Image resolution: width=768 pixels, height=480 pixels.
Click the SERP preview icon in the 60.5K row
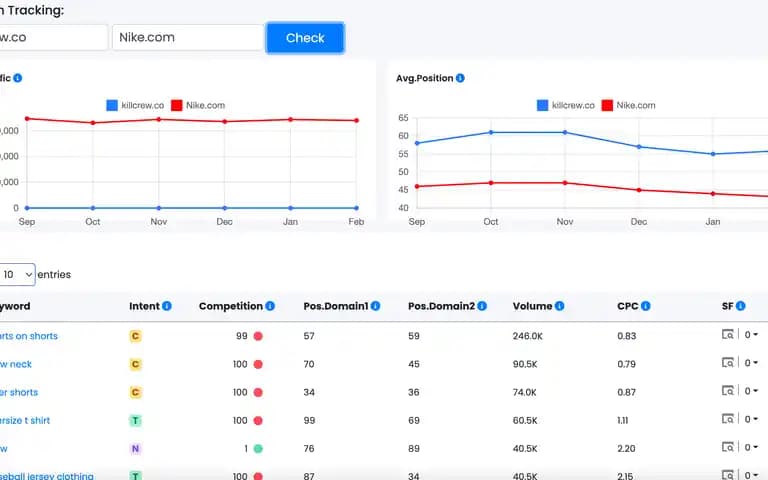tap(728, 419)
